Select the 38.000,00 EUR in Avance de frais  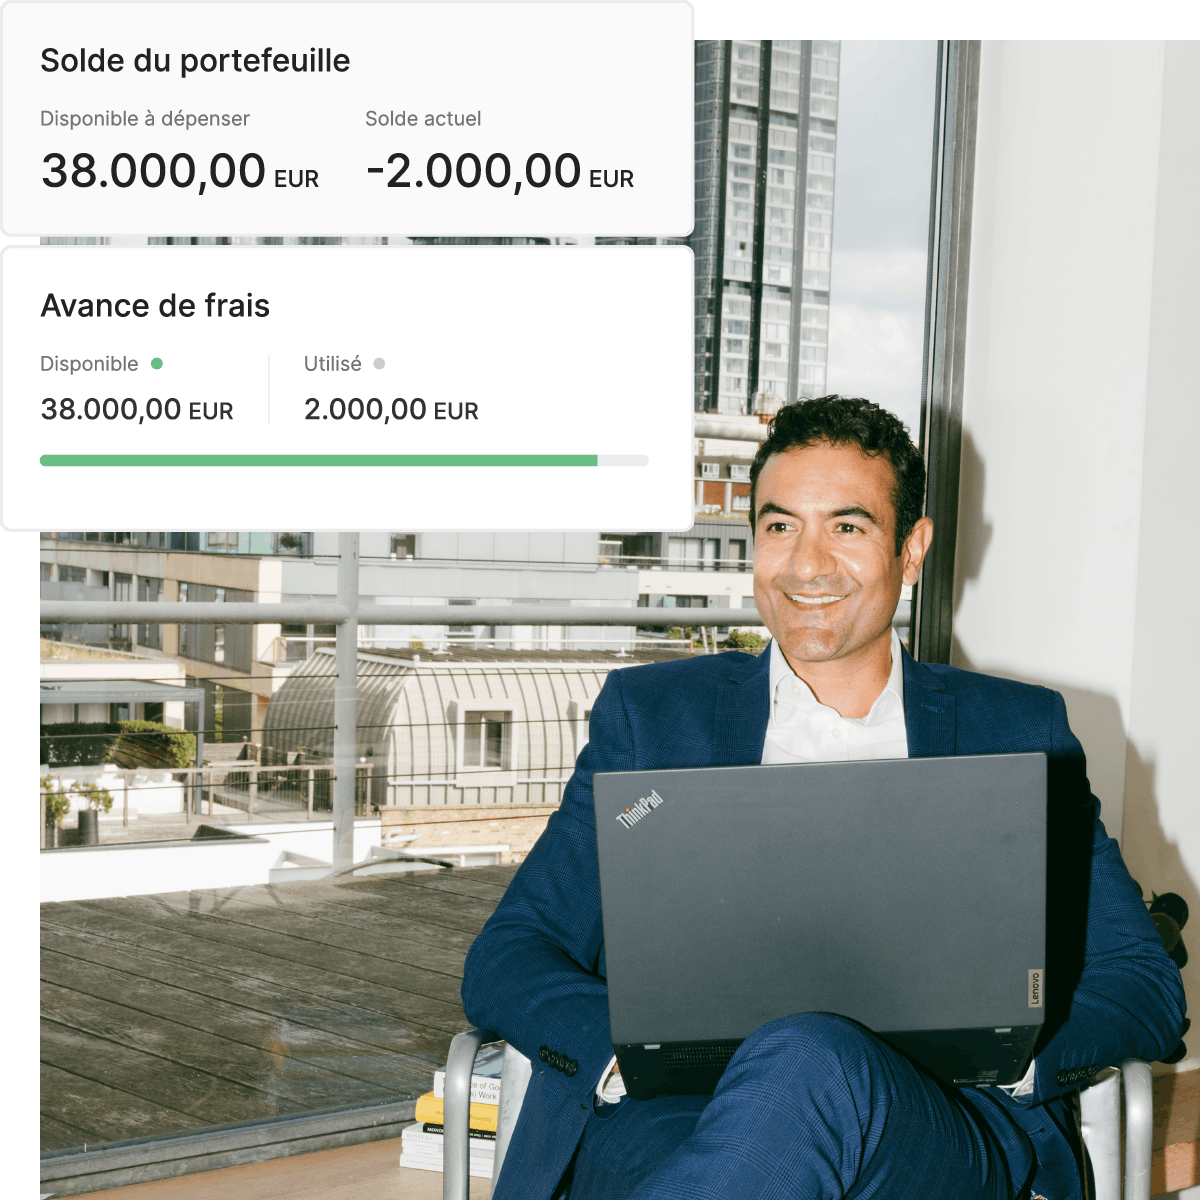click(137, 410)
